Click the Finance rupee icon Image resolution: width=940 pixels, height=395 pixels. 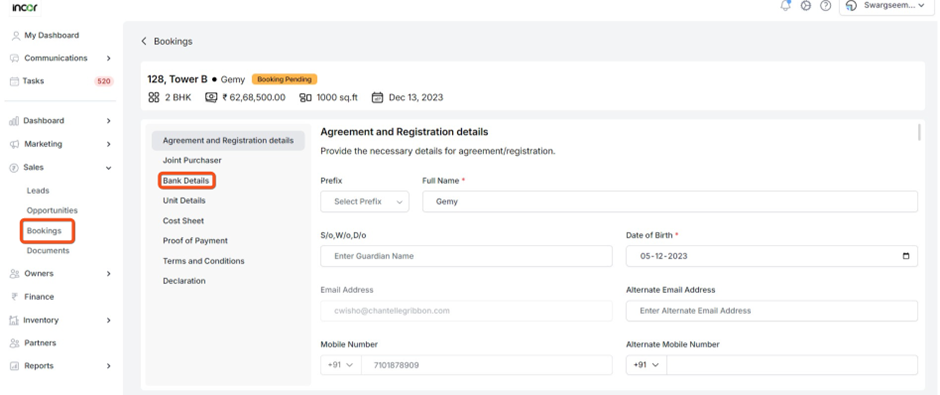pyautogui.click(x=14, y=297)
